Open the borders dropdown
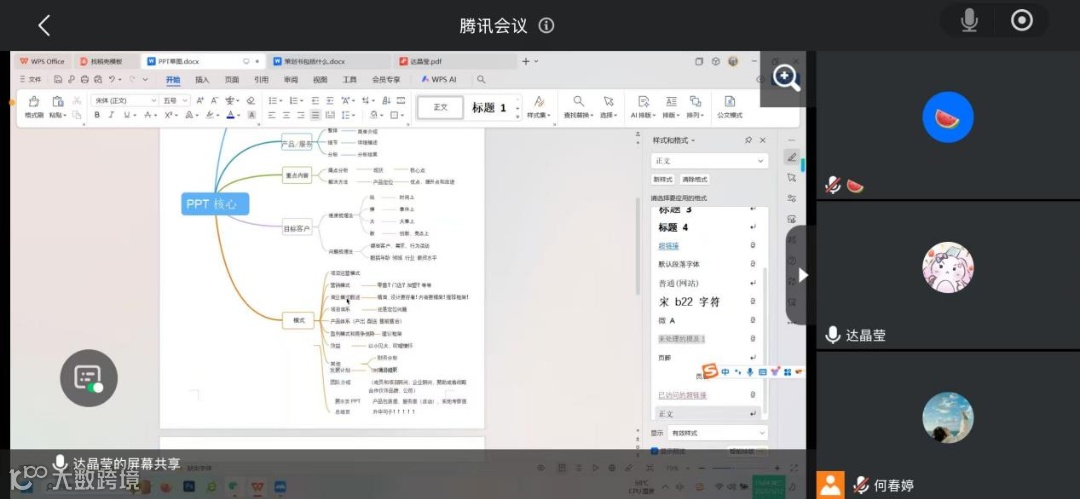This screenshot has height=499, width=1080. pyautogui.click(x=397, y=115)
